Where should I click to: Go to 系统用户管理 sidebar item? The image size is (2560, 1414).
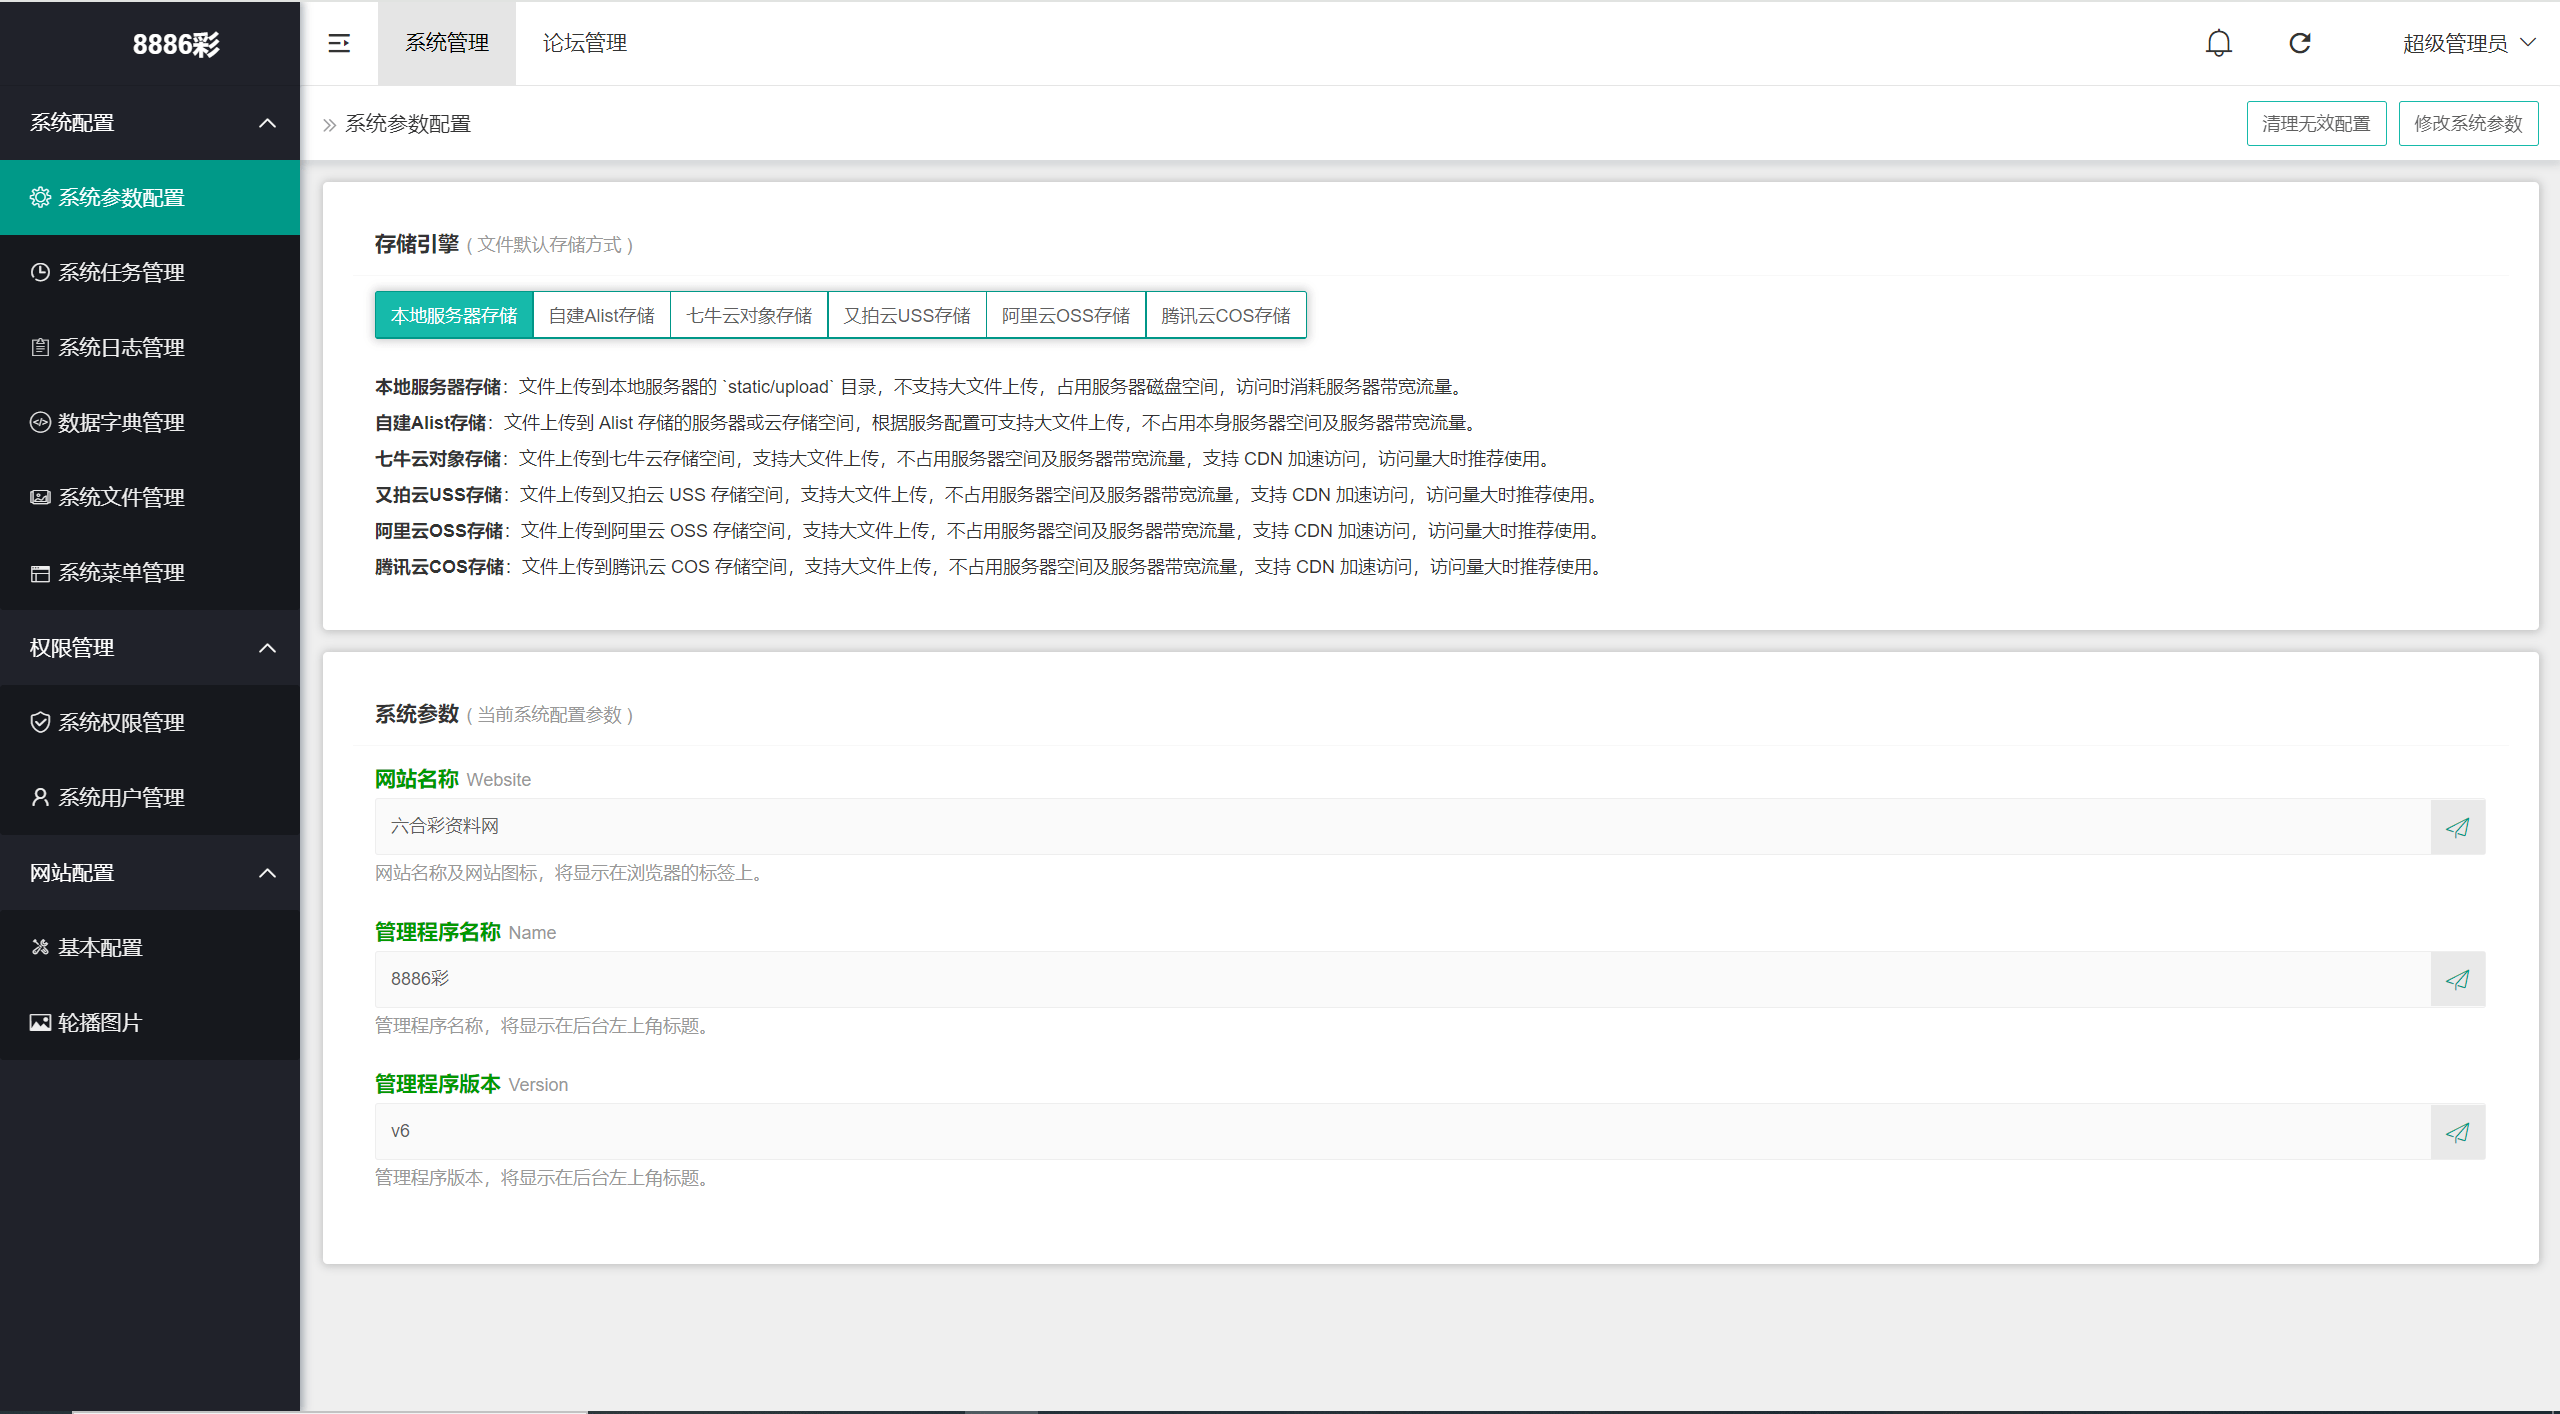[121, 797]
